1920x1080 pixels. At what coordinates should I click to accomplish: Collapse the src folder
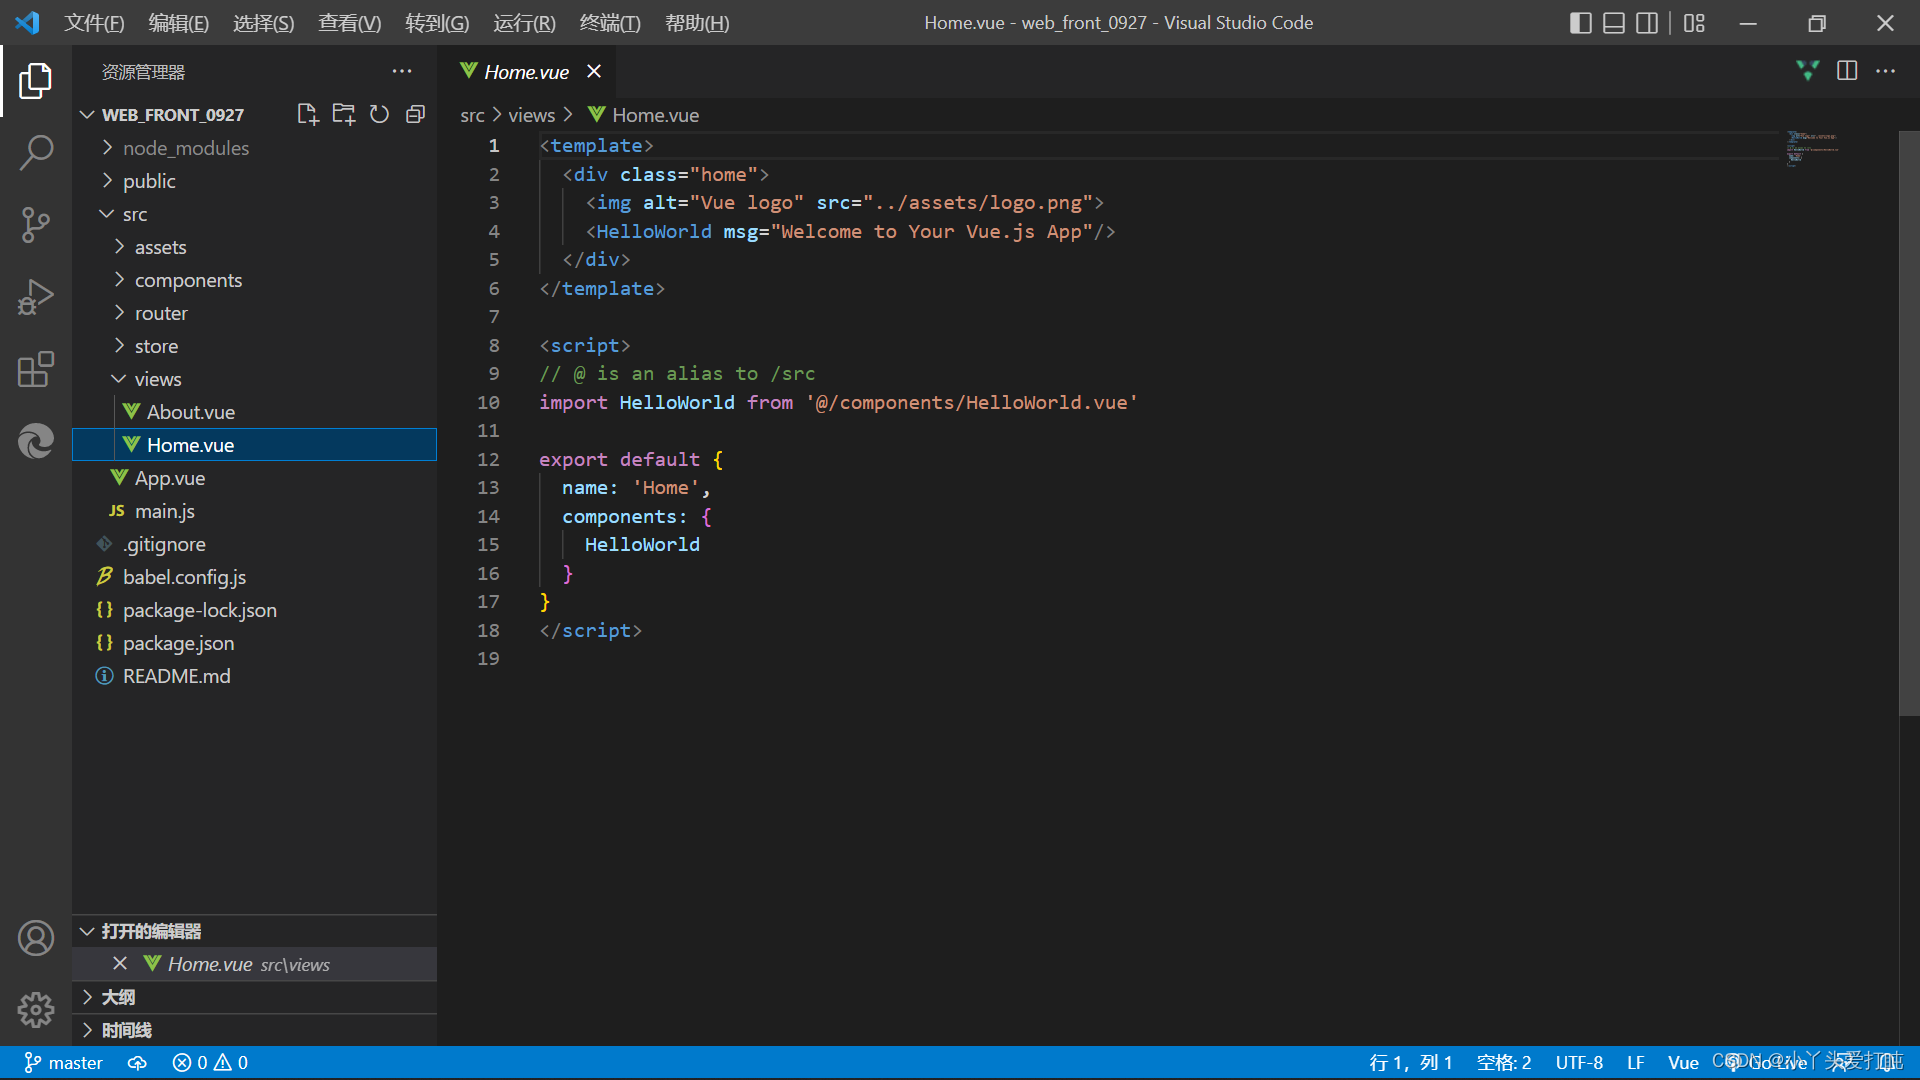pos(107,214)
